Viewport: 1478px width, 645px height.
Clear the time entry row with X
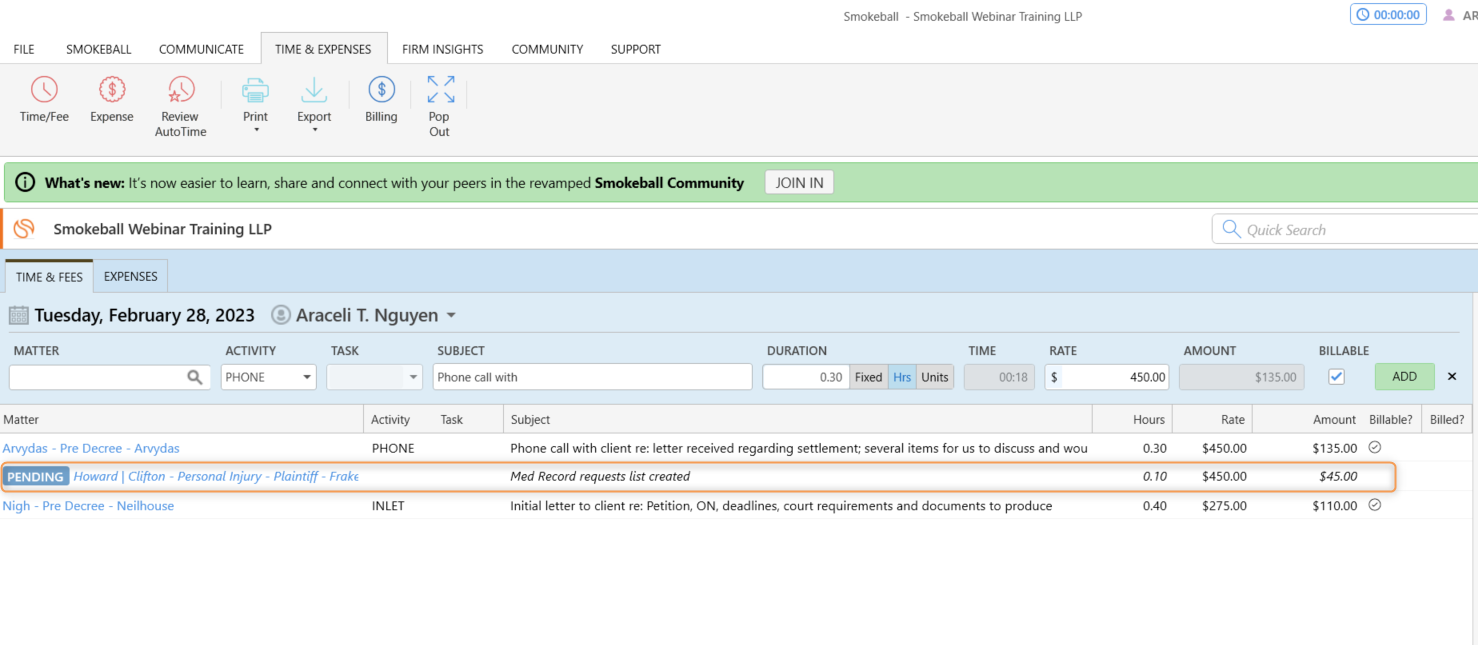pyautogui.click(x=1452, y=377)
